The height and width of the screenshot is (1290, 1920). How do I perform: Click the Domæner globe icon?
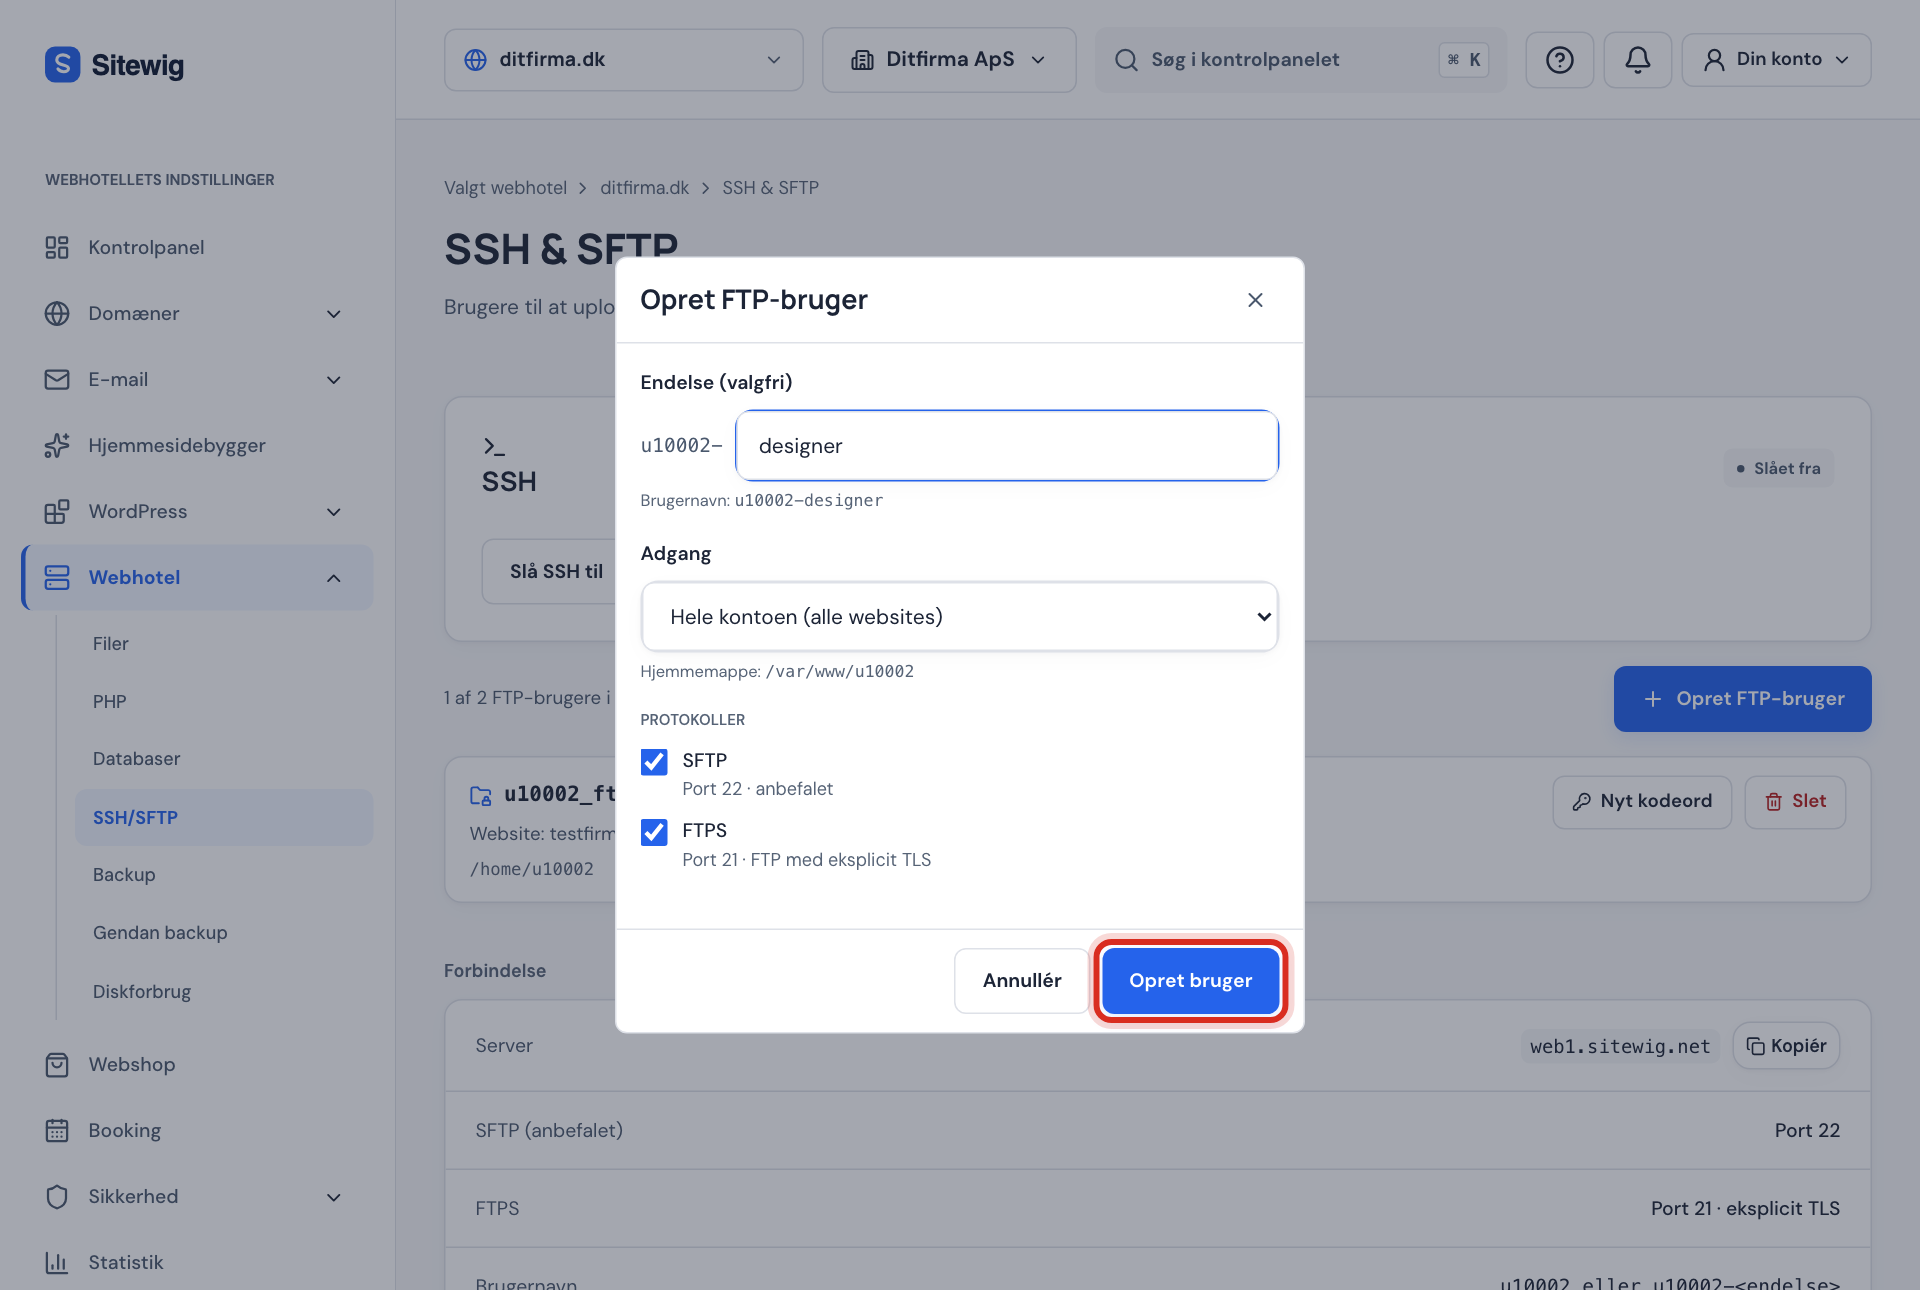pos(57,313)
